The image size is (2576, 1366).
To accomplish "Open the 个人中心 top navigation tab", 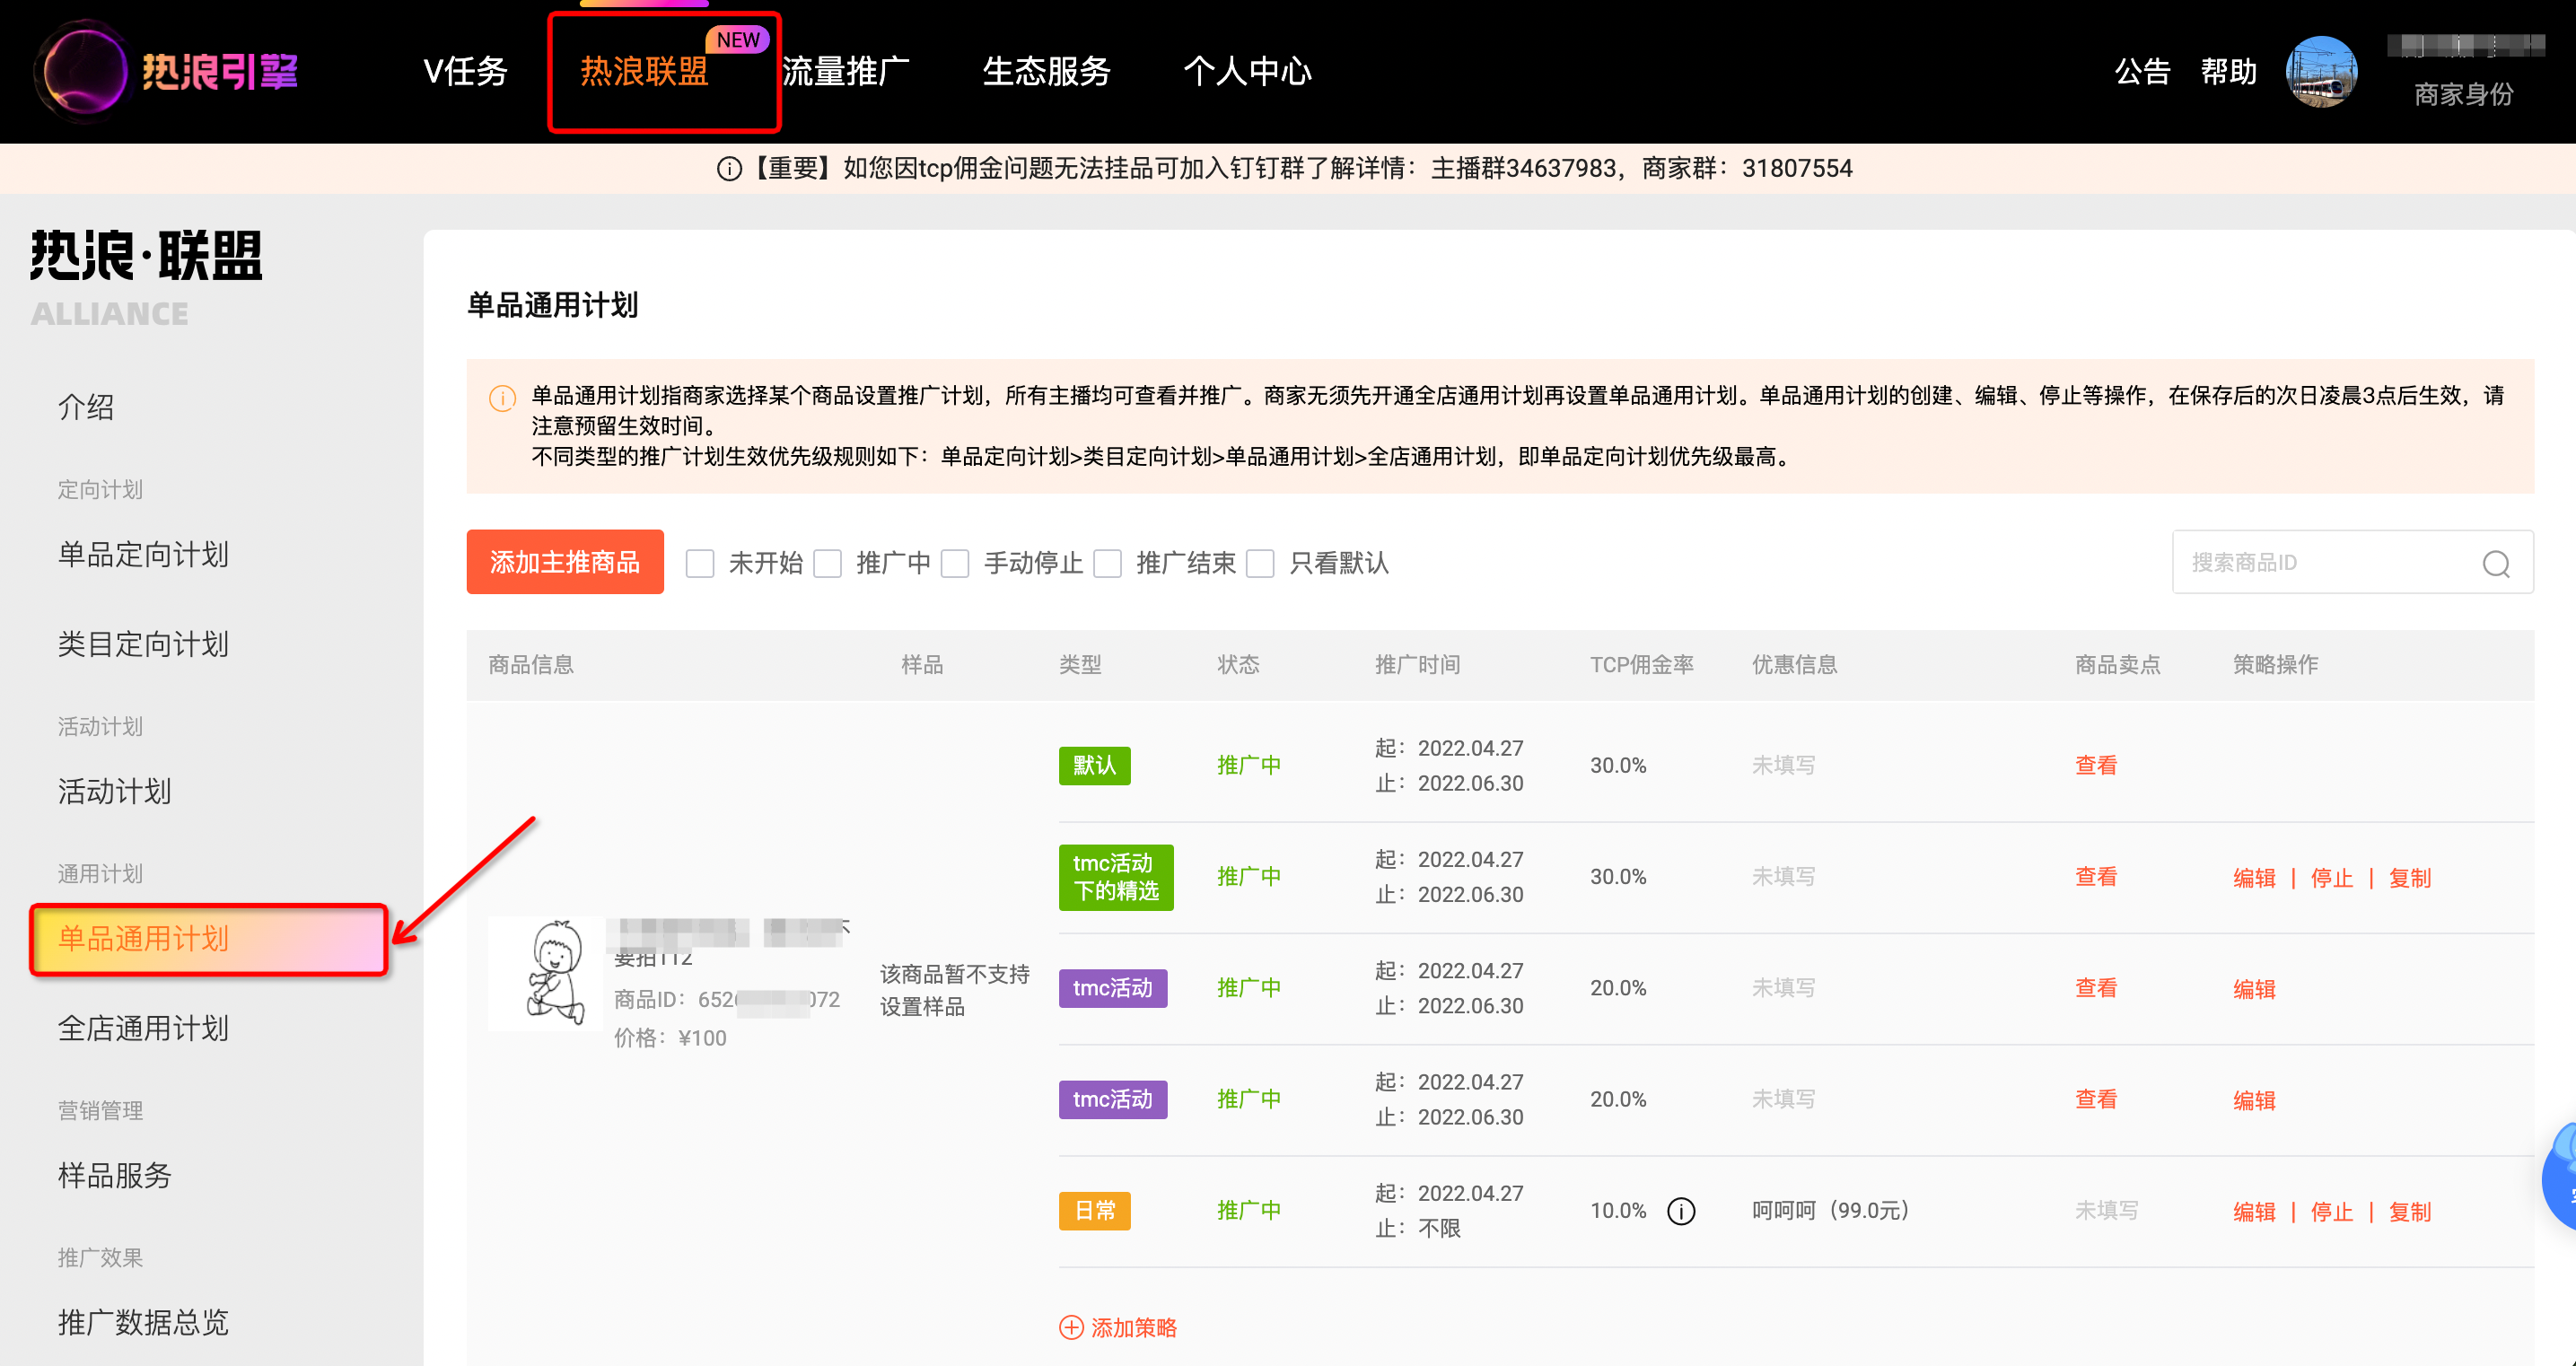I will [x=1248, y=71].
